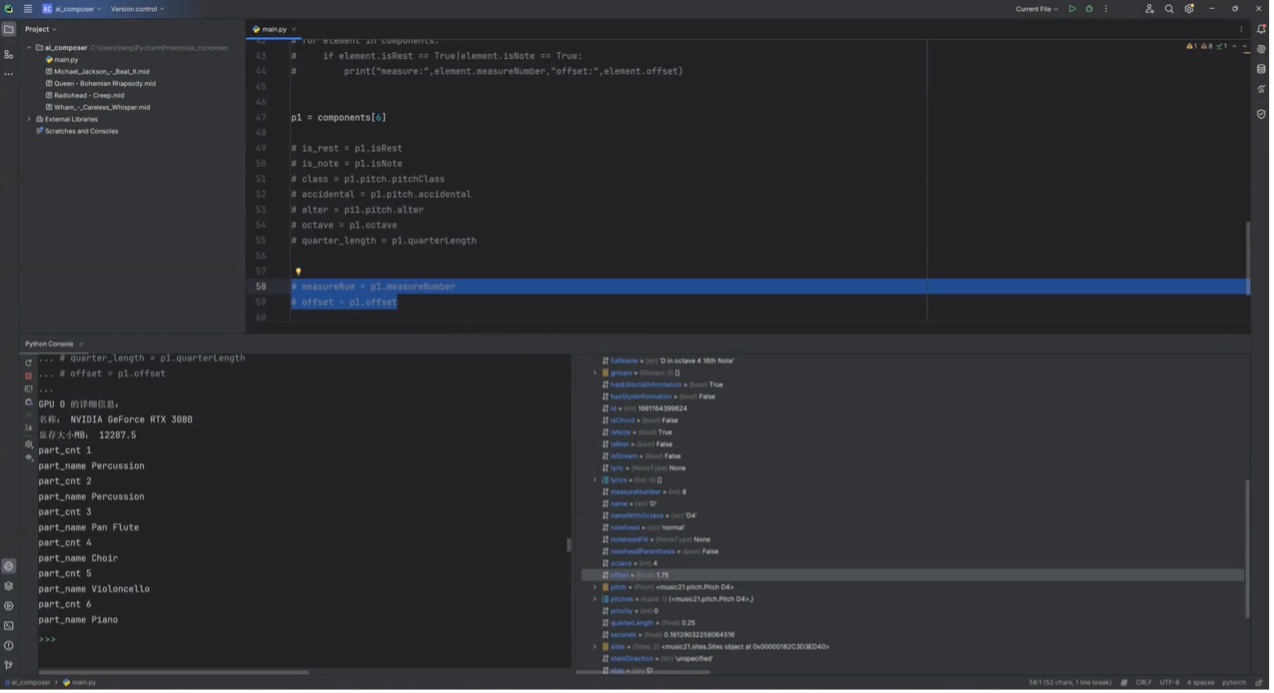Image resolution: width=1274 pixels, height=693 pixels.
Task: Open the Project tool window icon
Action: point(9,29)
